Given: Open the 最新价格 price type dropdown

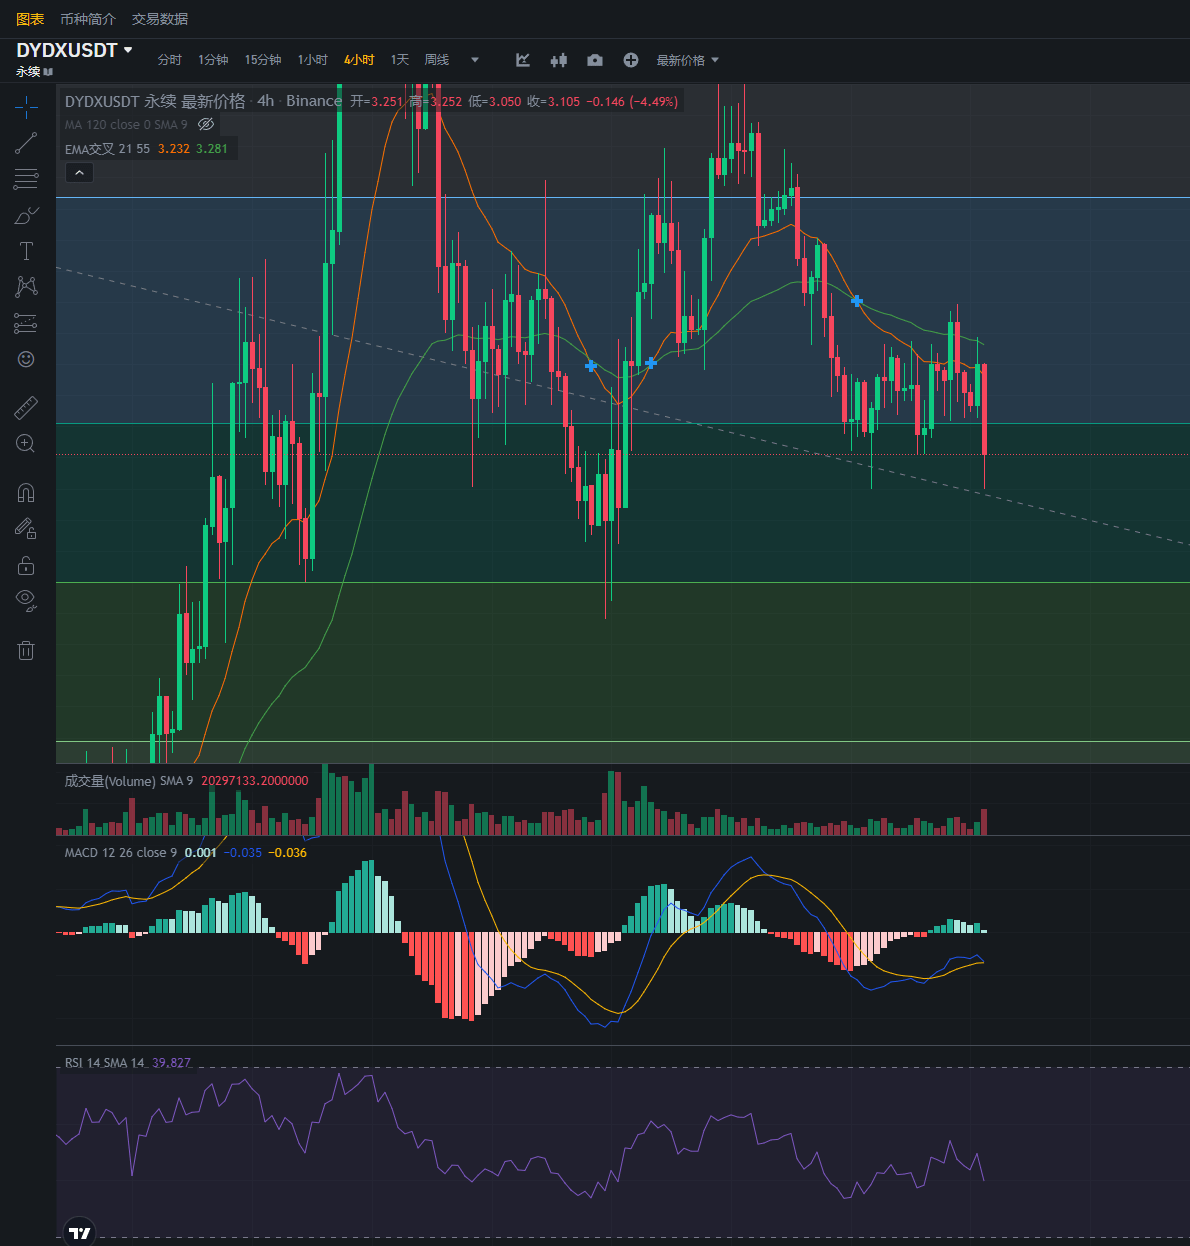Looking at the screenshot, I should (688, 60).
